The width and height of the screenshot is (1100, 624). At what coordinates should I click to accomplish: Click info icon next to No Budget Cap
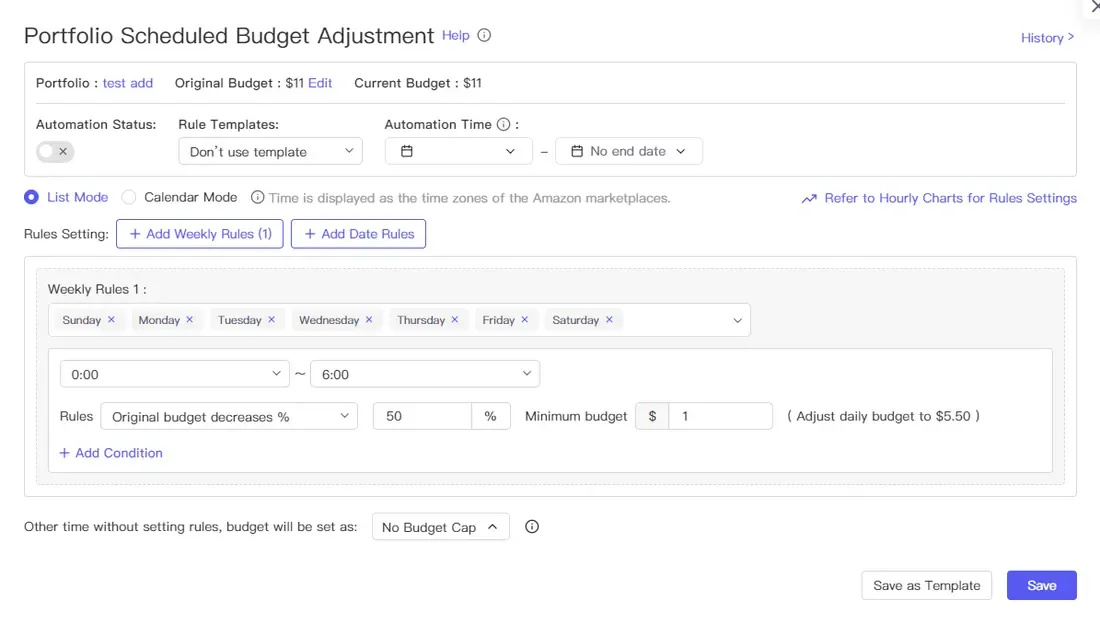tap(532, 526)
